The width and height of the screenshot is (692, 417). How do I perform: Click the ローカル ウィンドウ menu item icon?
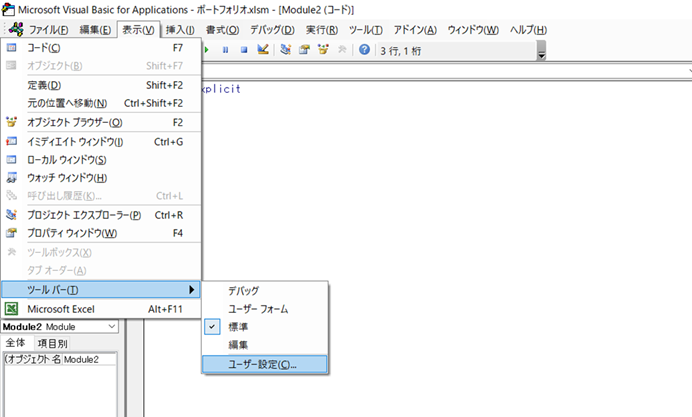click(11, 159)
